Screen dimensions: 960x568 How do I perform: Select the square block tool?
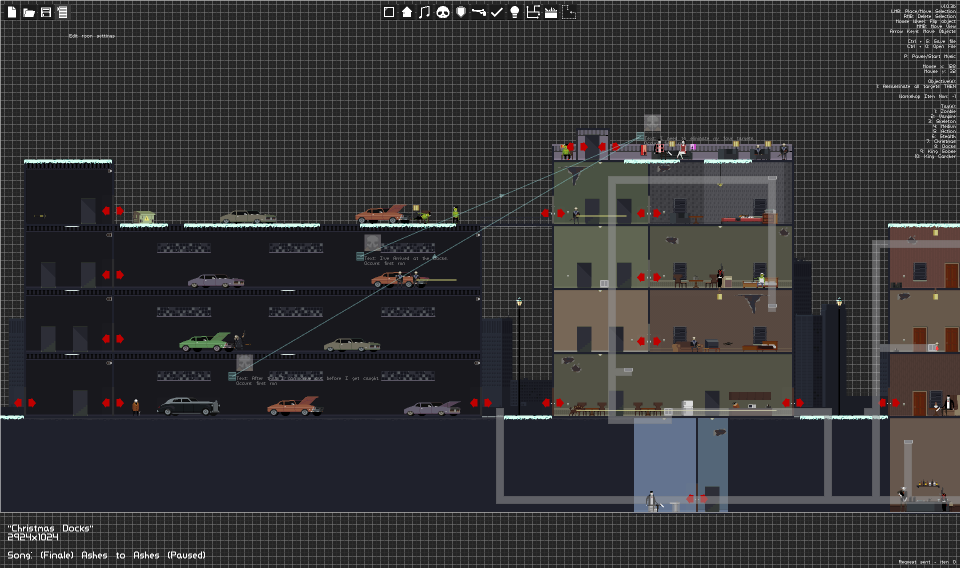coord(389,12)
